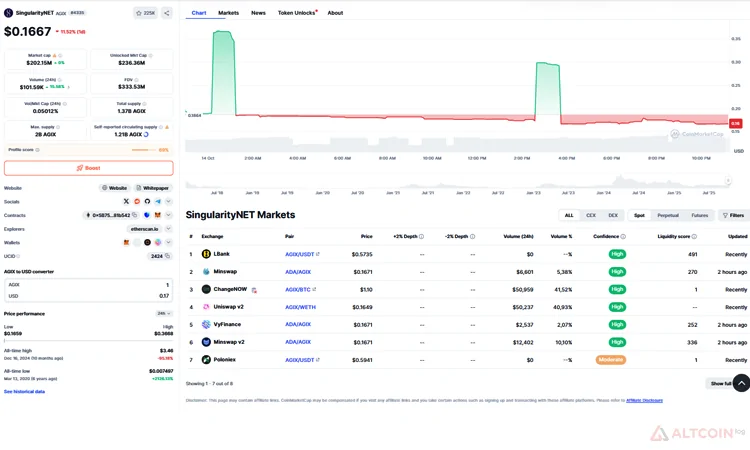Screen dimensions: 750x450
Task: Expand the Volume (24h) detail arrow
Action: pyautogui.click(x=69, y=87)
